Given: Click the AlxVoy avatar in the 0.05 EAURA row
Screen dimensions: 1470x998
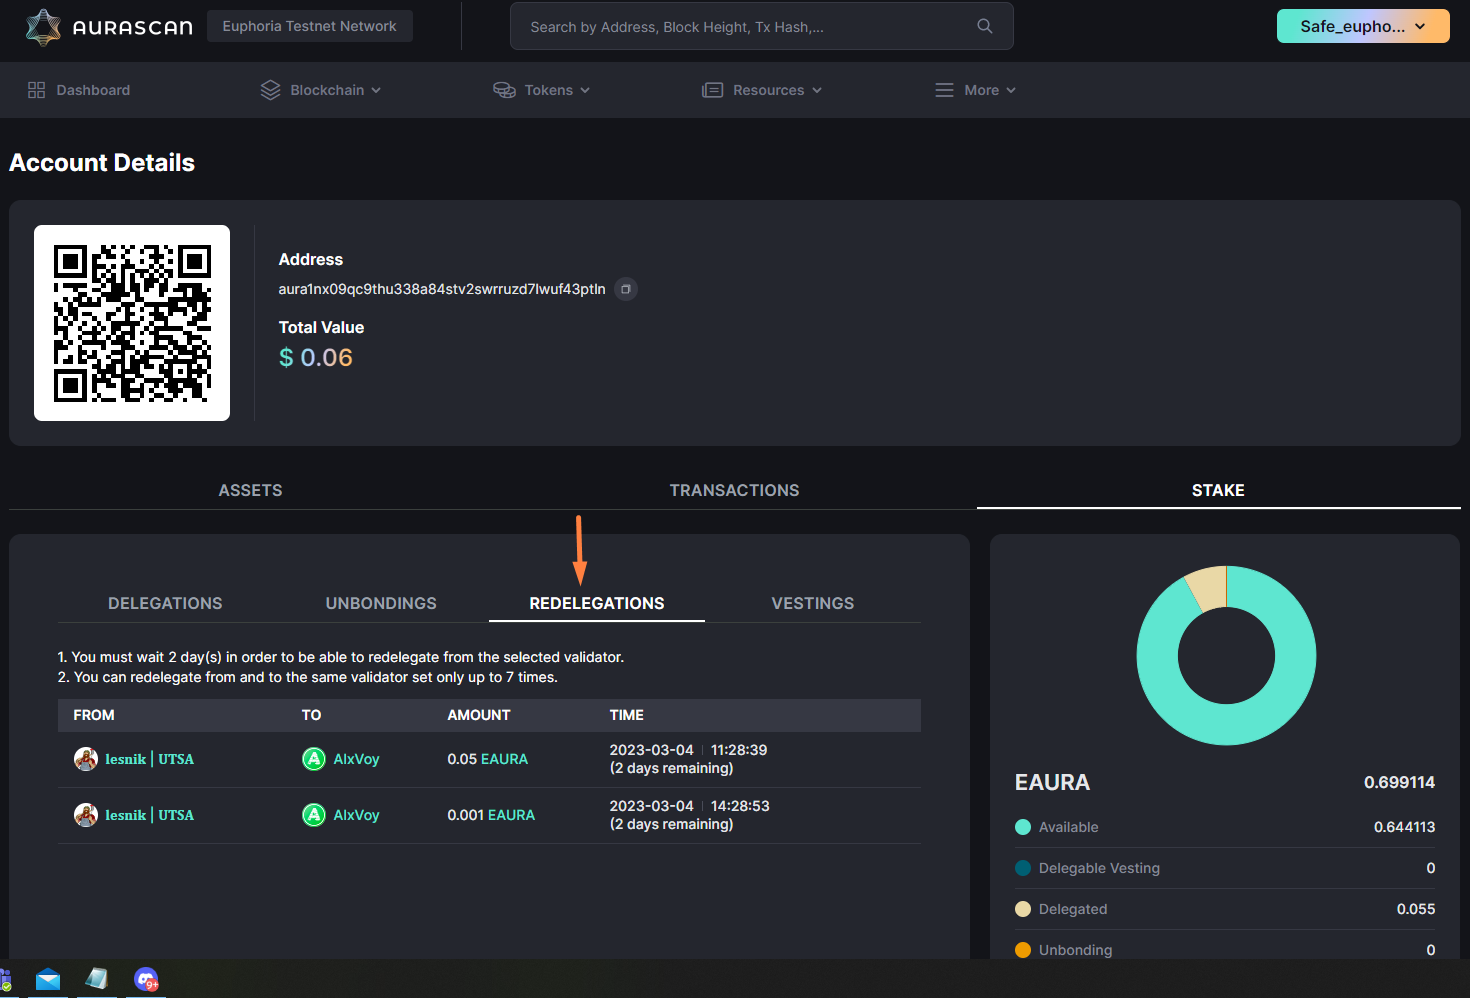Looking at the screenshot, I should 314,759.
